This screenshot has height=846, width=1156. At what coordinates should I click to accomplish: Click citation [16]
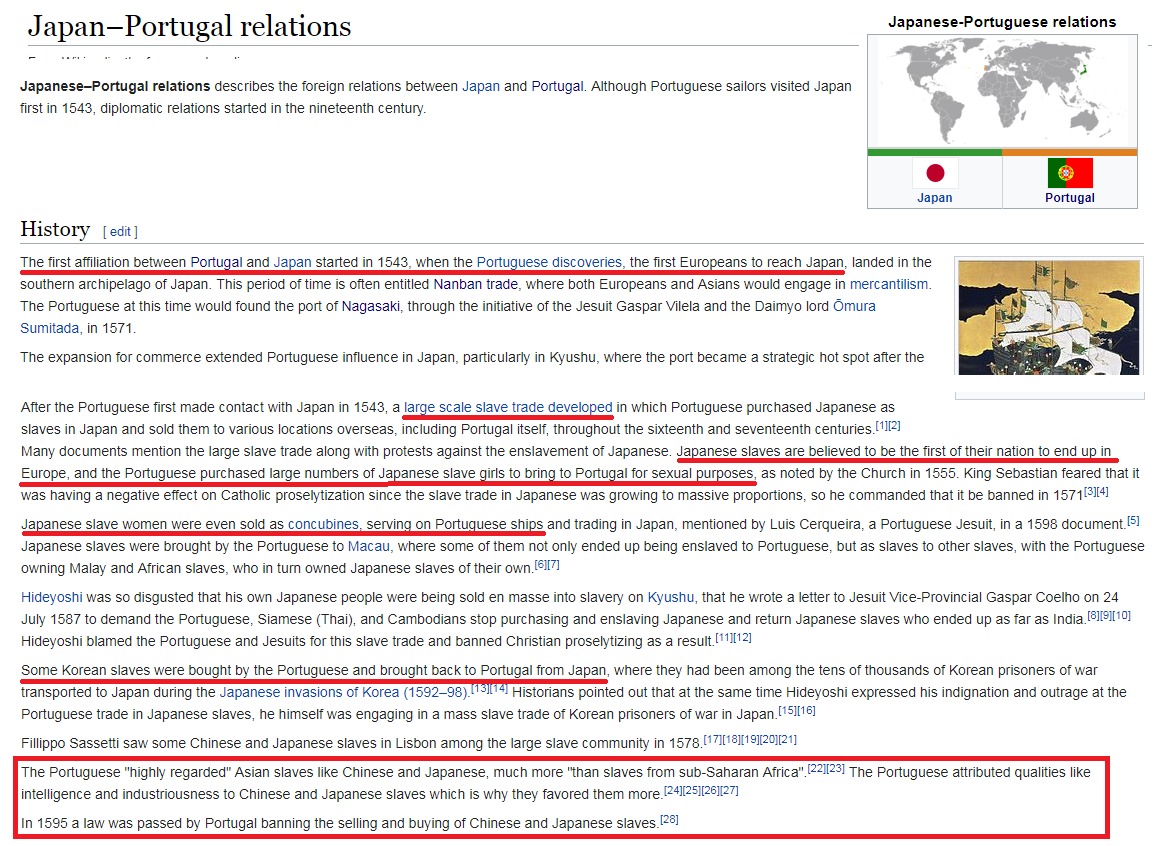(x=807, y=710)
